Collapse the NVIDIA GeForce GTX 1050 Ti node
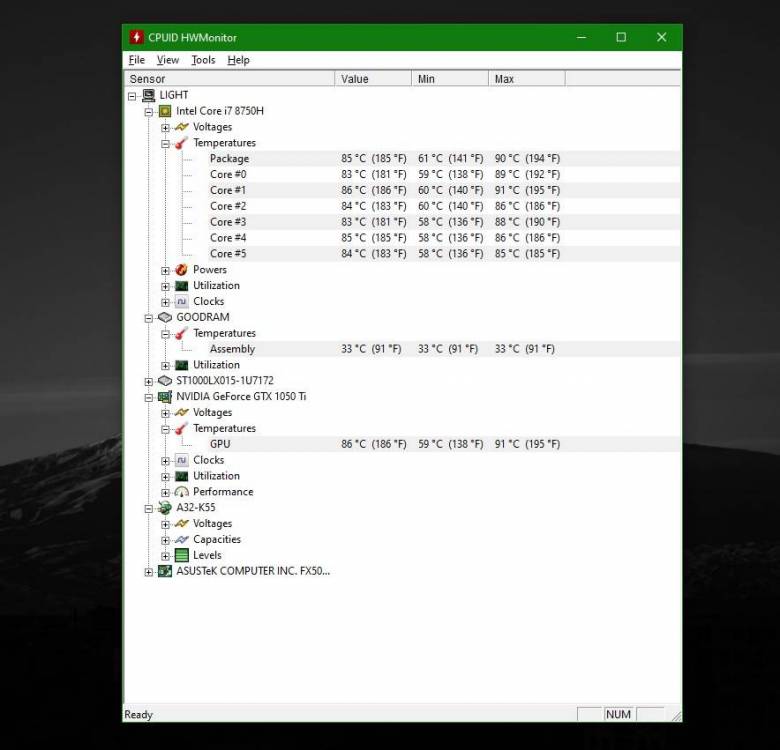Screen dimensions: 780x750 coord(149,397)
